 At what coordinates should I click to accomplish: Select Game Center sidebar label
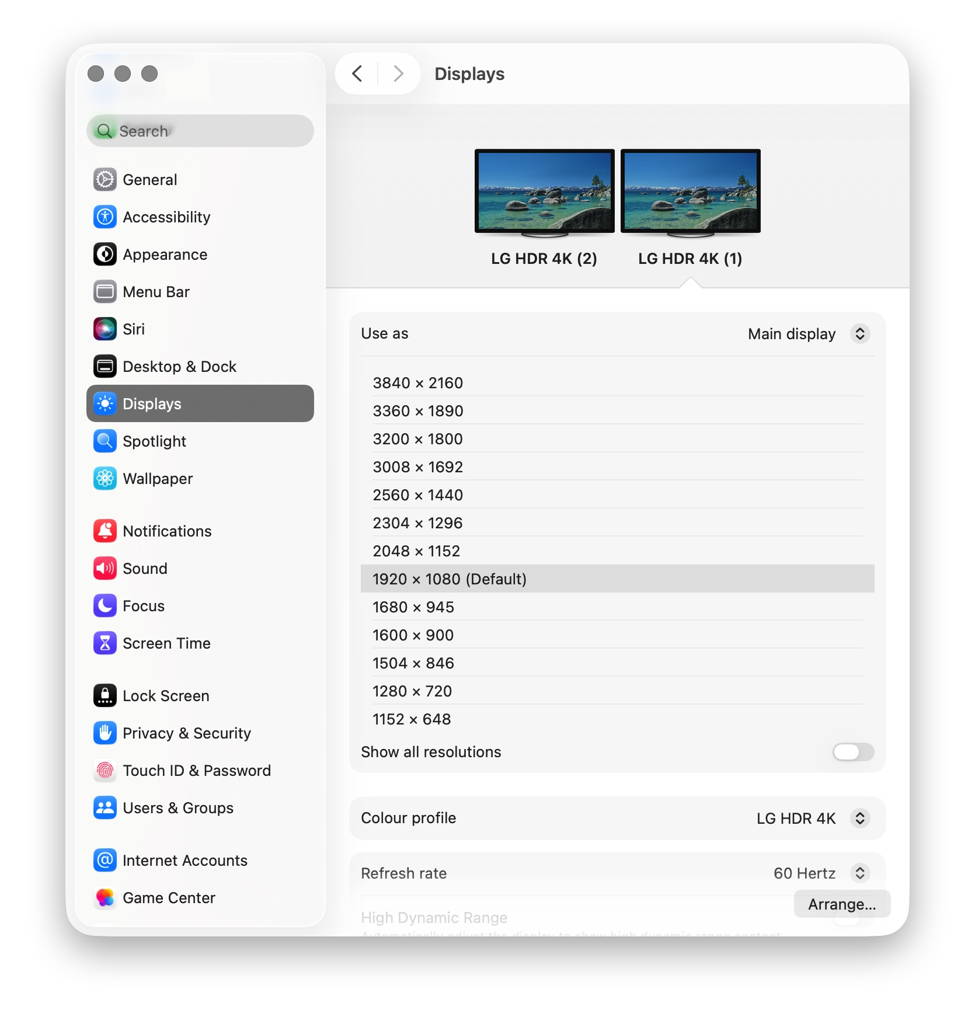169,898
